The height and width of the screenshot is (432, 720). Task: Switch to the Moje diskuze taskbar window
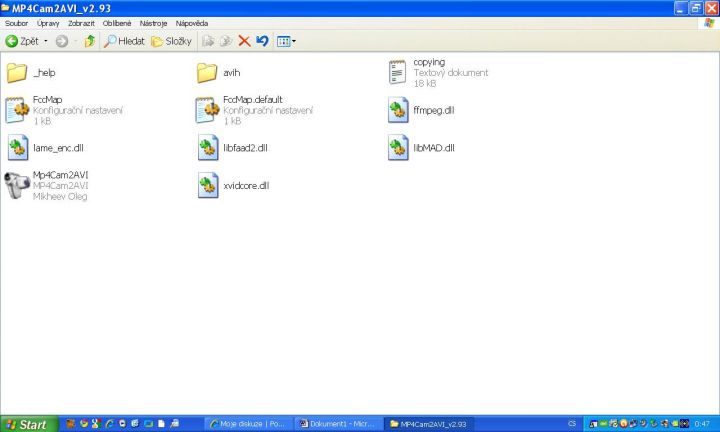point(247,424)
